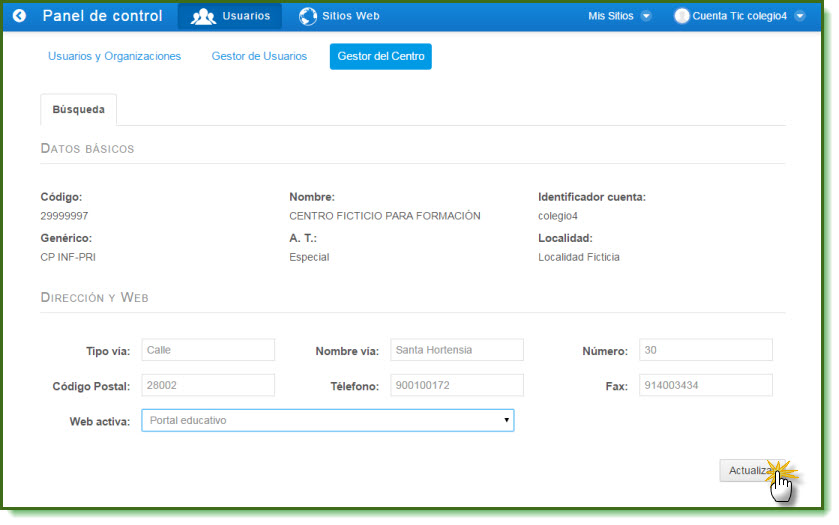Screen dimensions: 839x525
Task: Click the Código Postal field
Action: (x=208, y=385)
